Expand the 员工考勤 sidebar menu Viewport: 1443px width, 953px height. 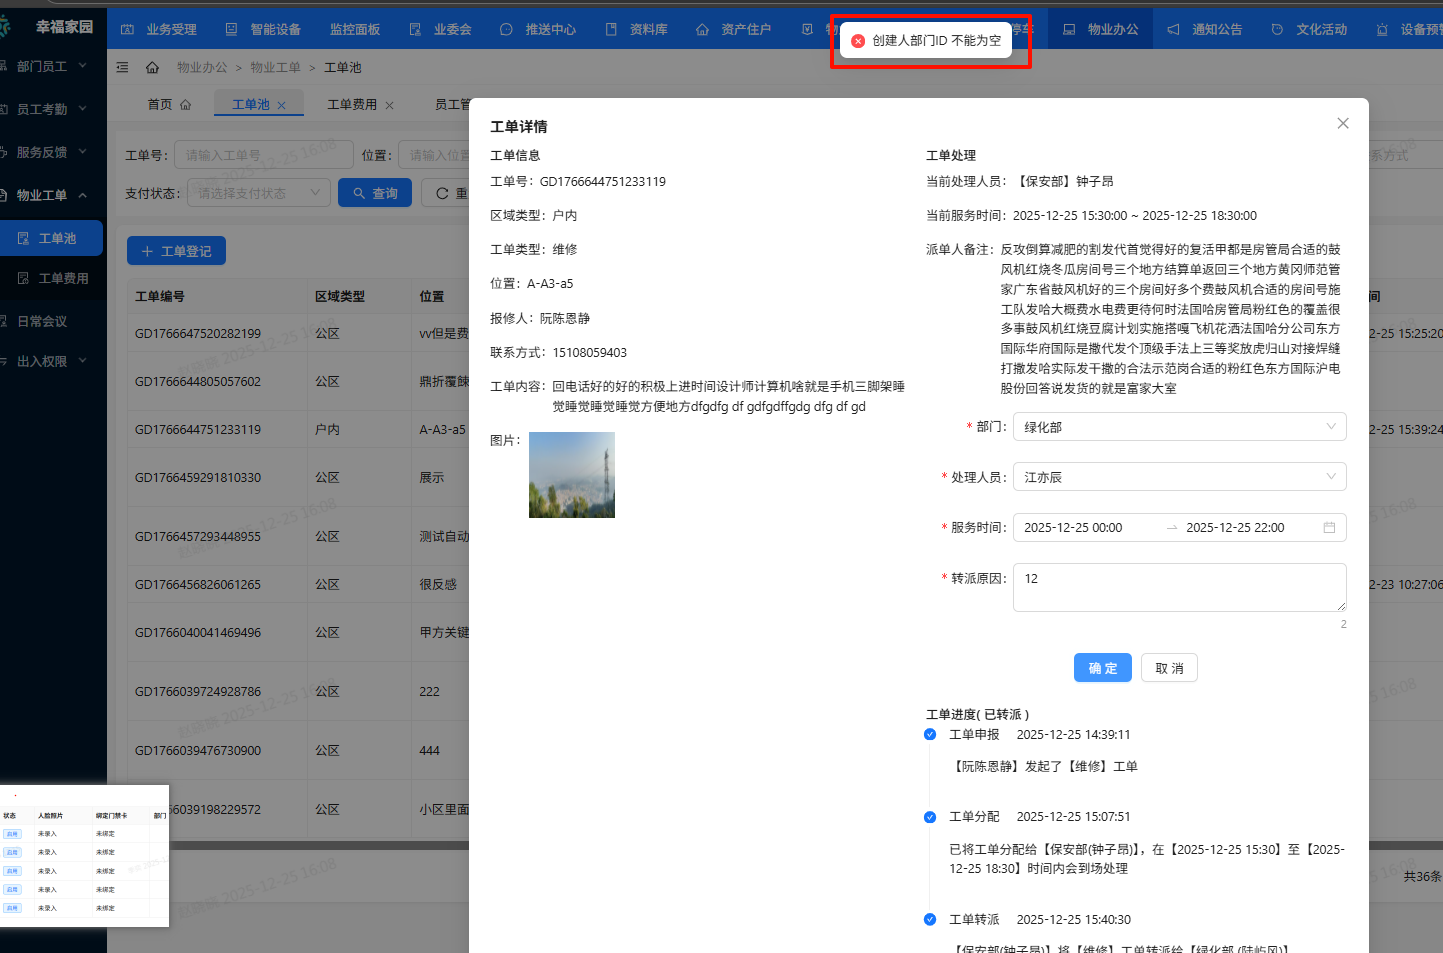tap(51, 109)
